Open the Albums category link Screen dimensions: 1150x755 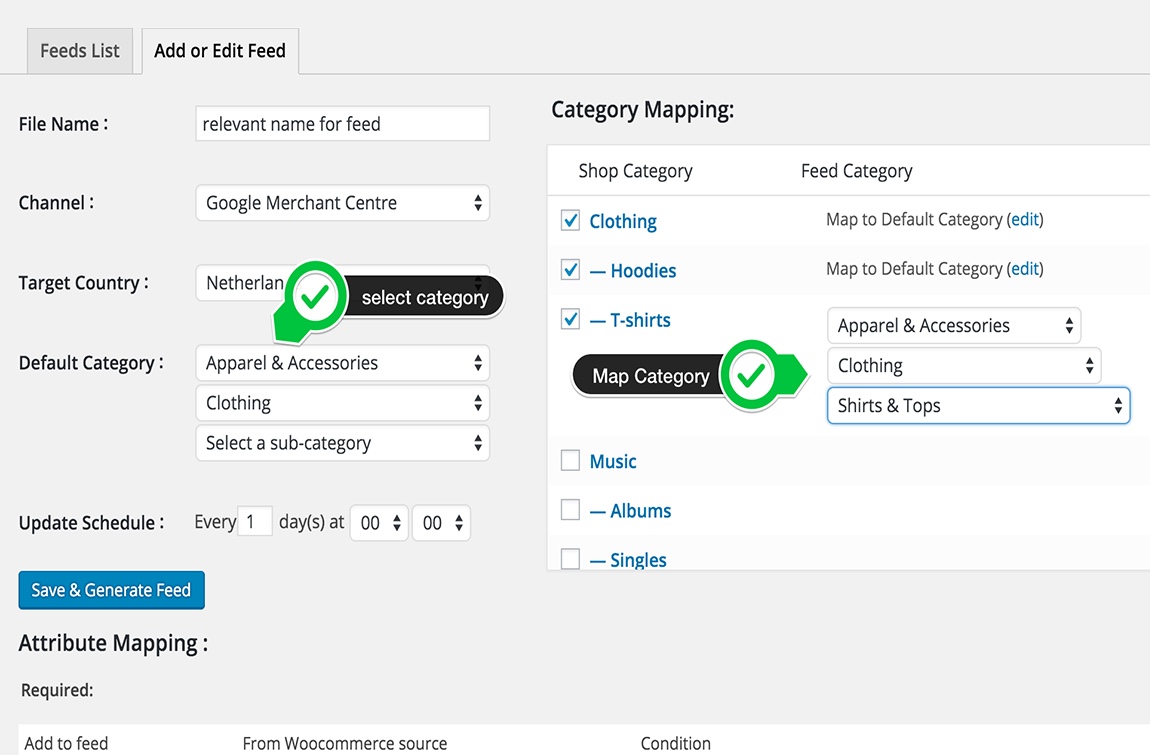tap(631, 511)
